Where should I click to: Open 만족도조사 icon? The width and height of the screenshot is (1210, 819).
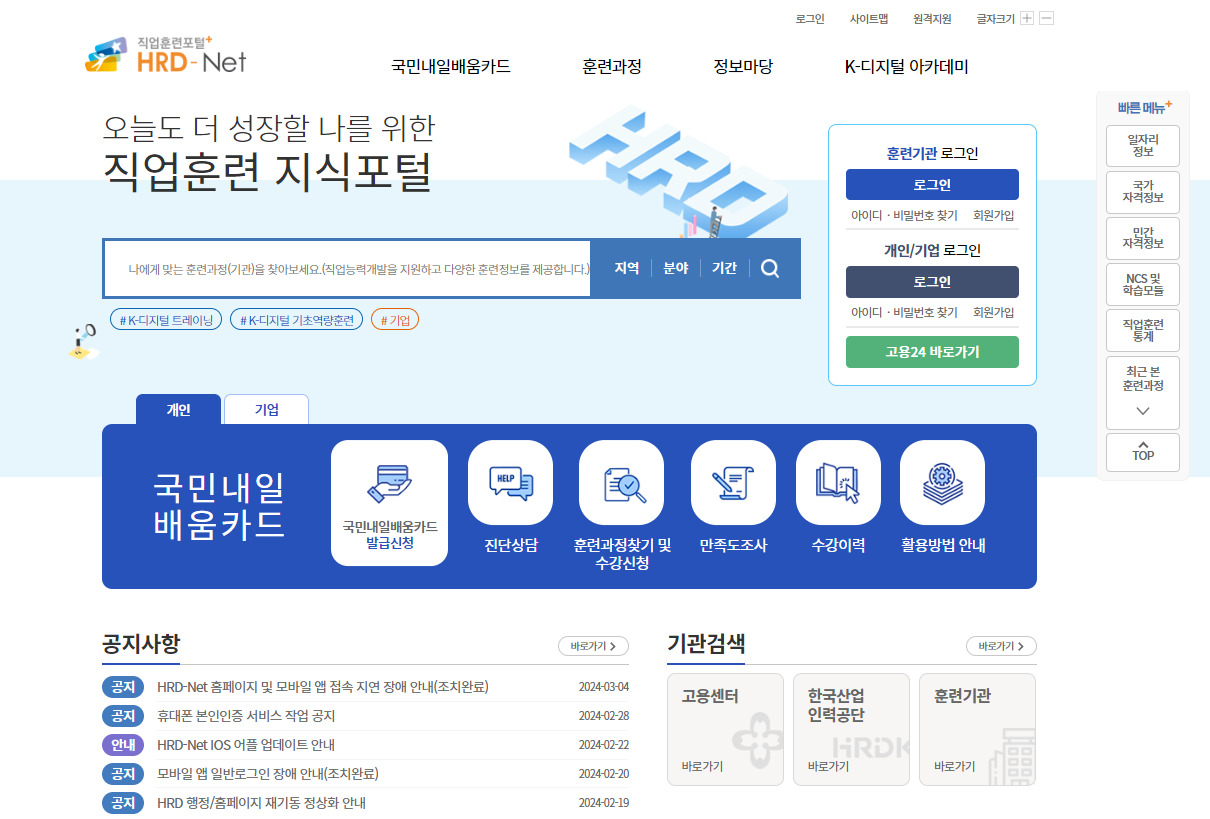[x=733, y=482]
